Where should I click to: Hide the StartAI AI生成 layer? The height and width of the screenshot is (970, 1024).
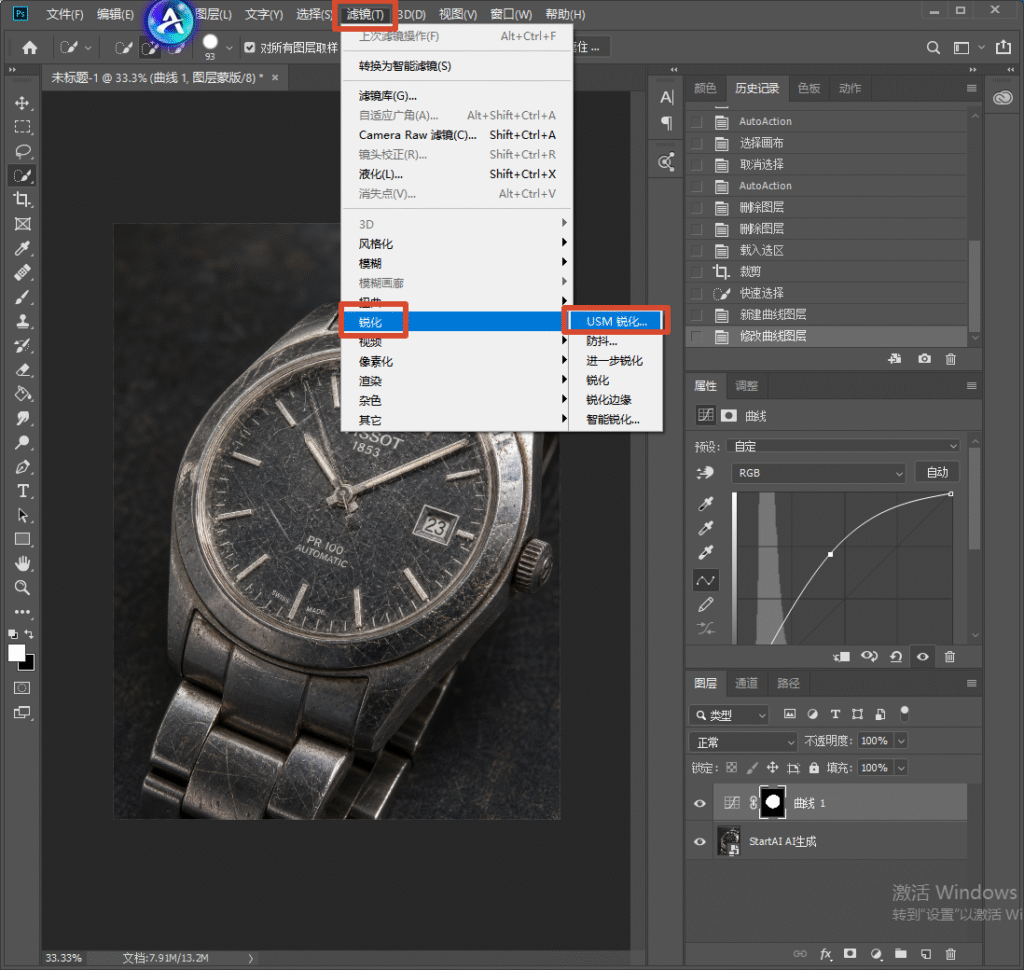click(699, 841)
